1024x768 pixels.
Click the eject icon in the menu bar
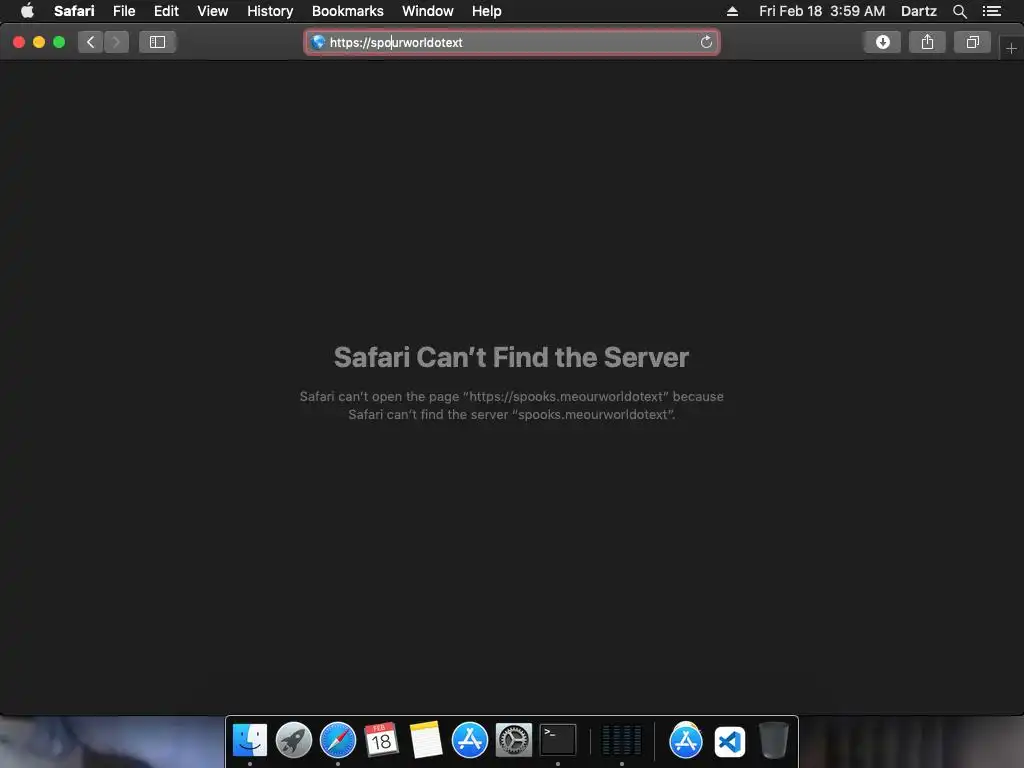point(732,11)
